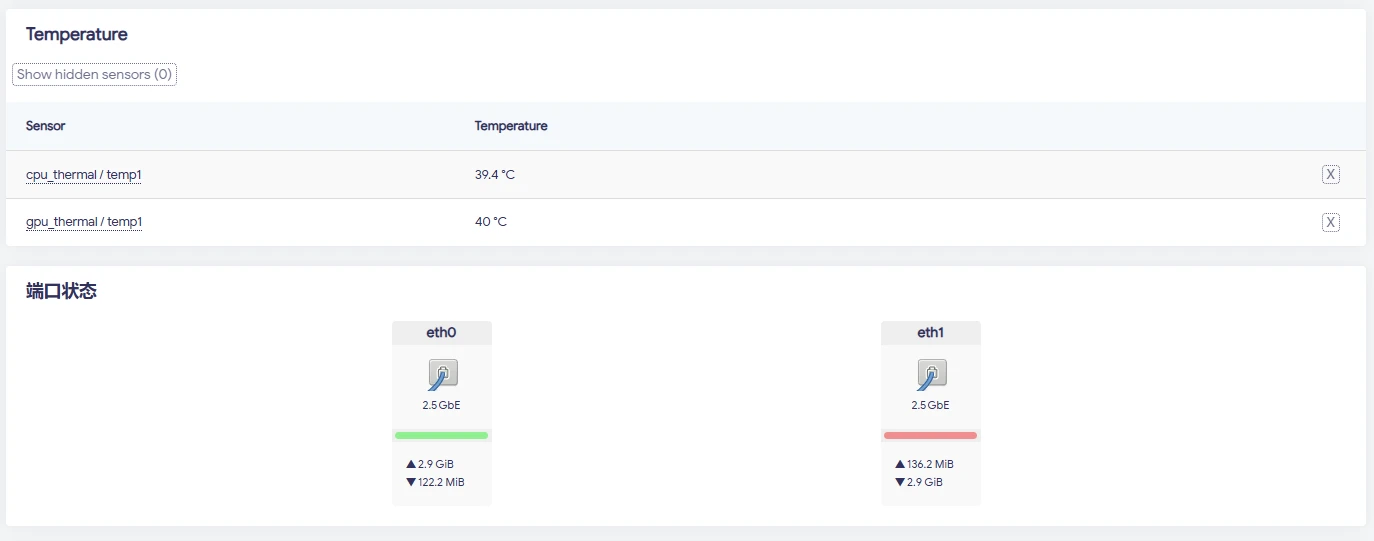Click the 2.5 GbE speed under eth0

pos(441,405)
